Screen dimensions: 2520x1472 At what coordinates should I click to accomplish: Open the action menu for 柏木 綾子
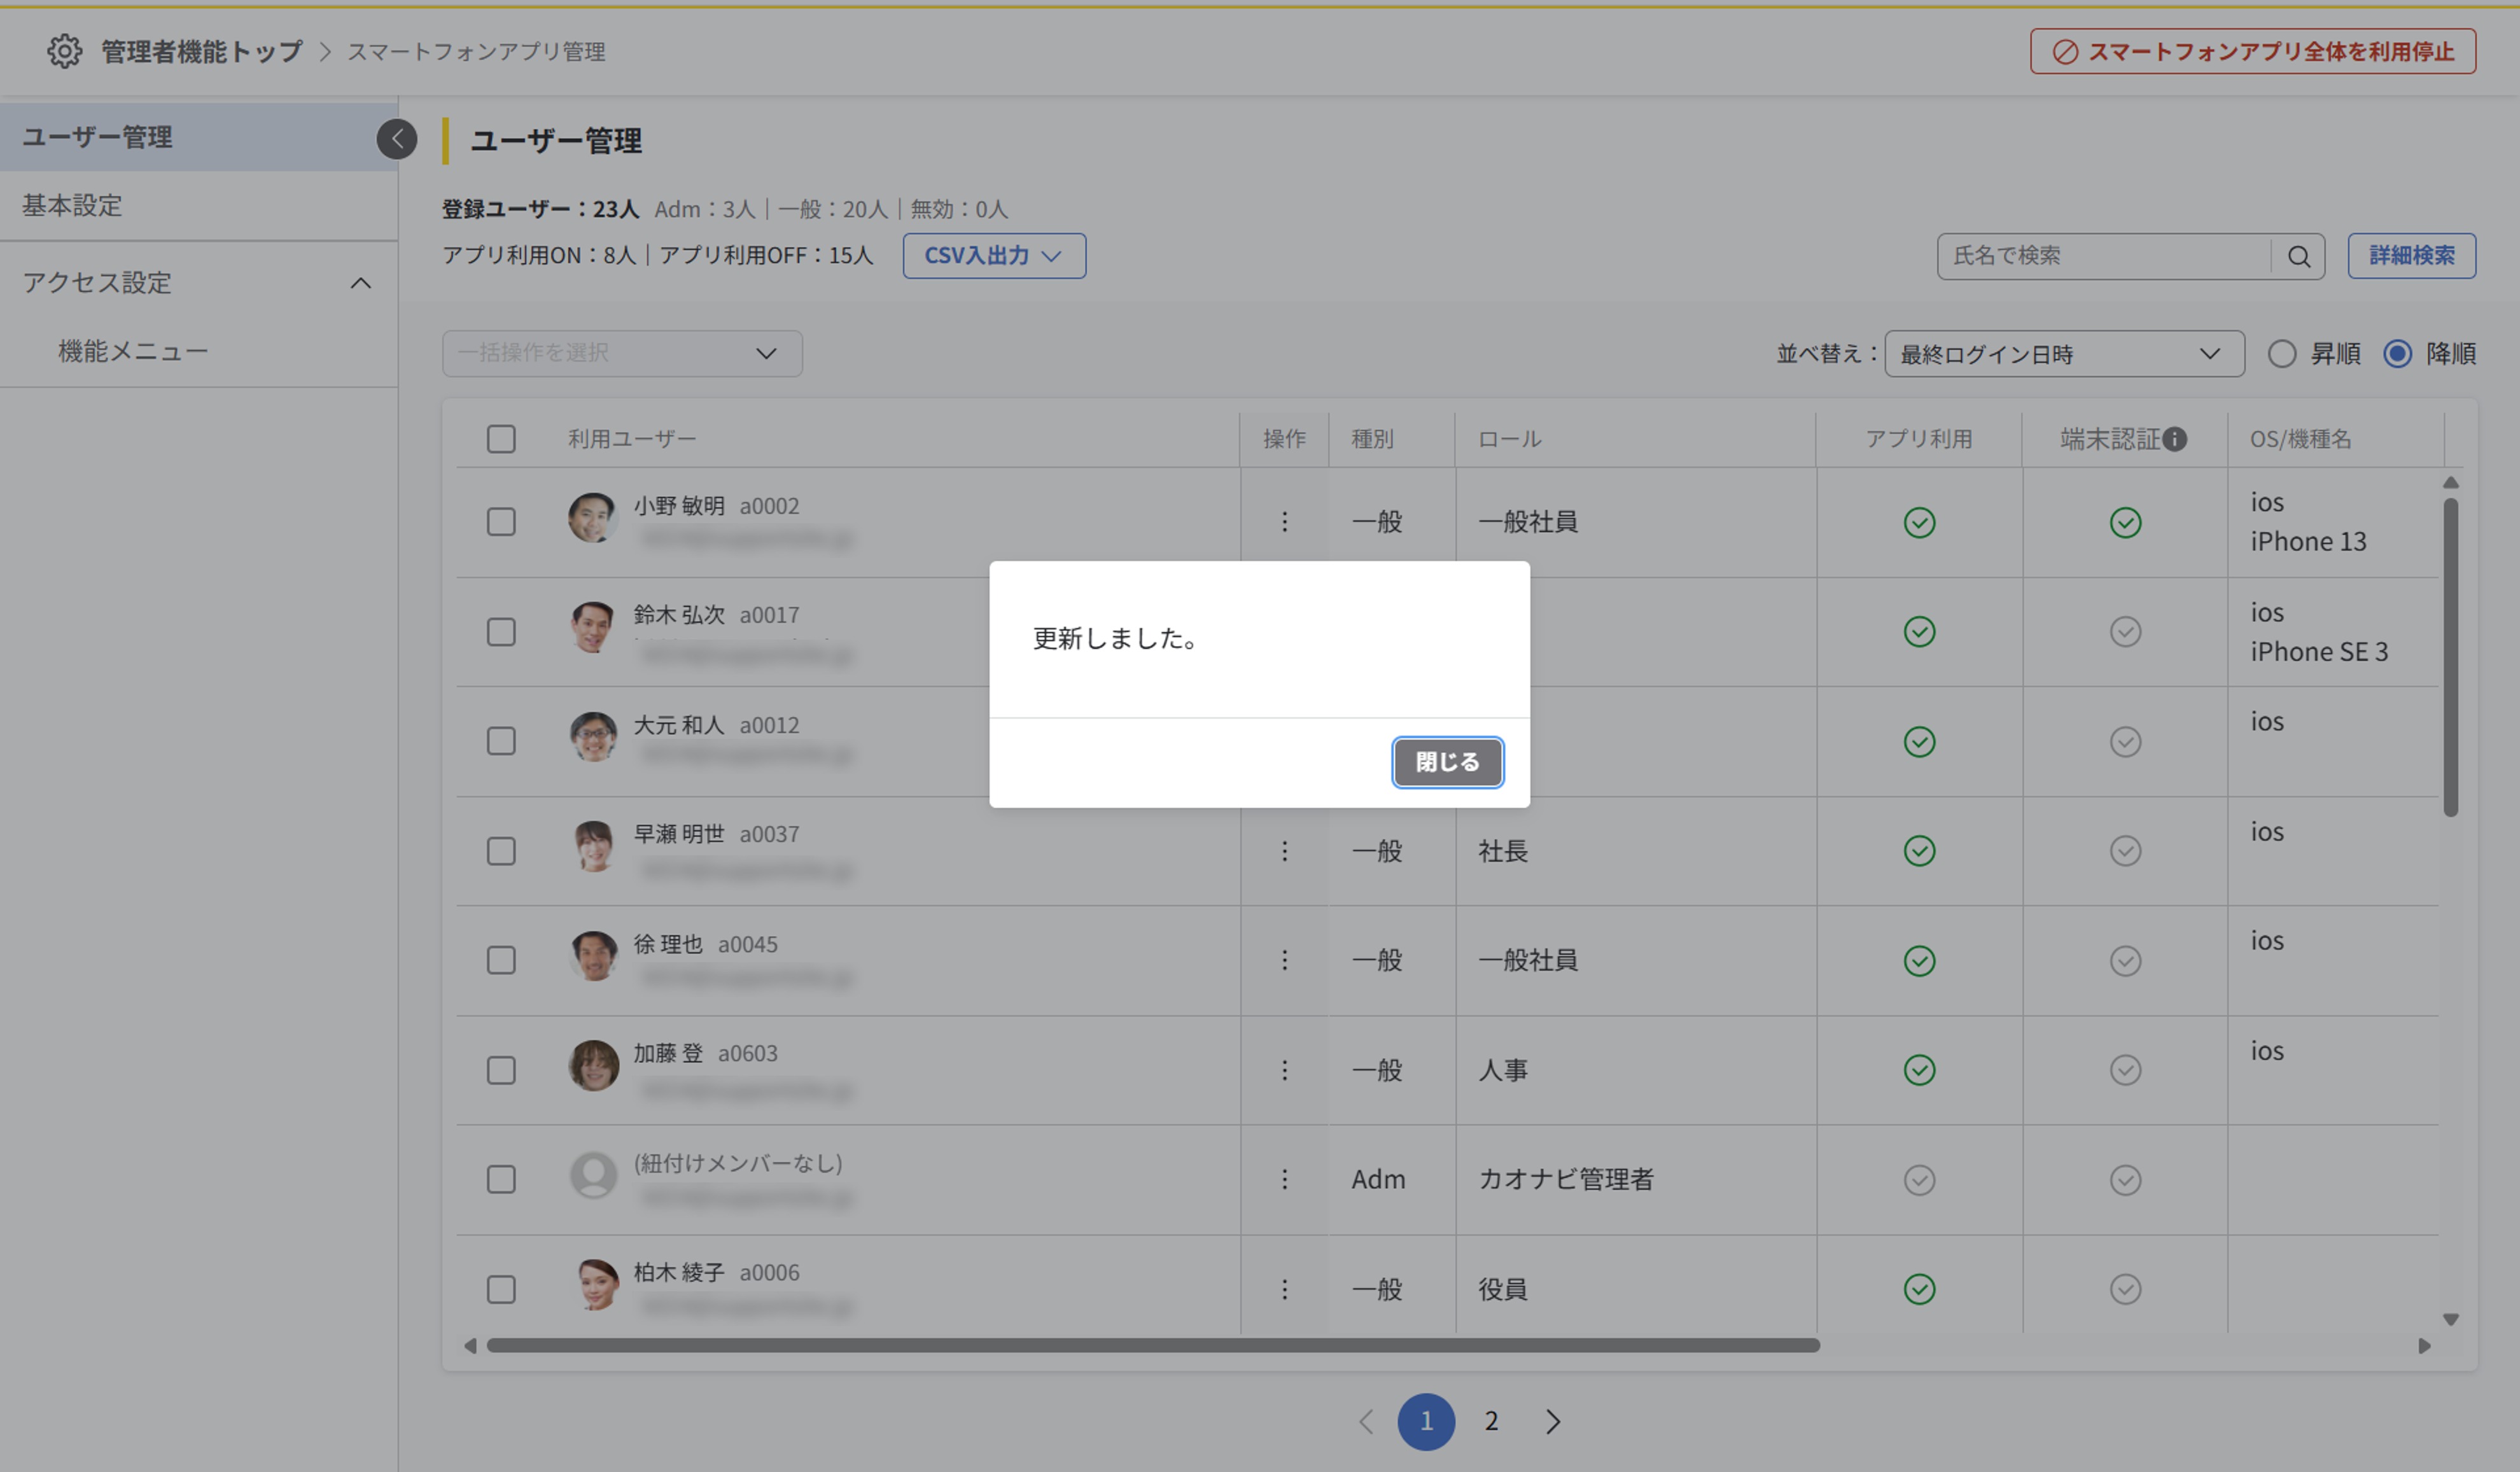(1285, 1289)
